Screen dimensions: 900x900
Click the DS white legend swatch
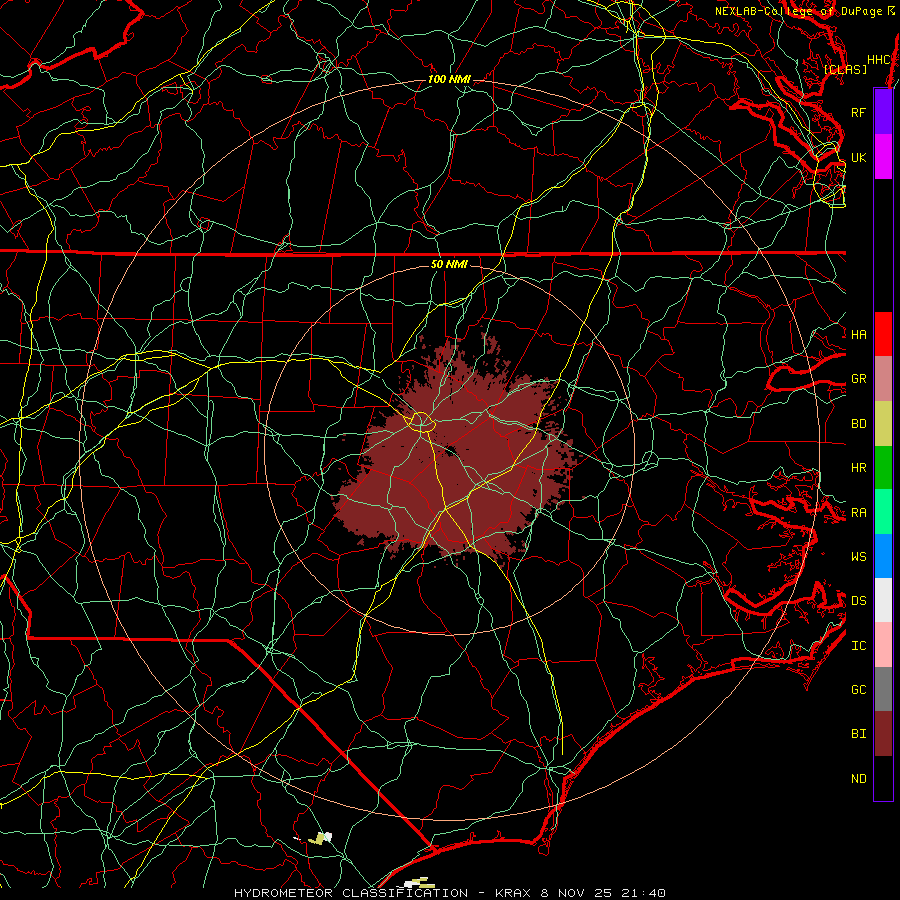[883, 600]
